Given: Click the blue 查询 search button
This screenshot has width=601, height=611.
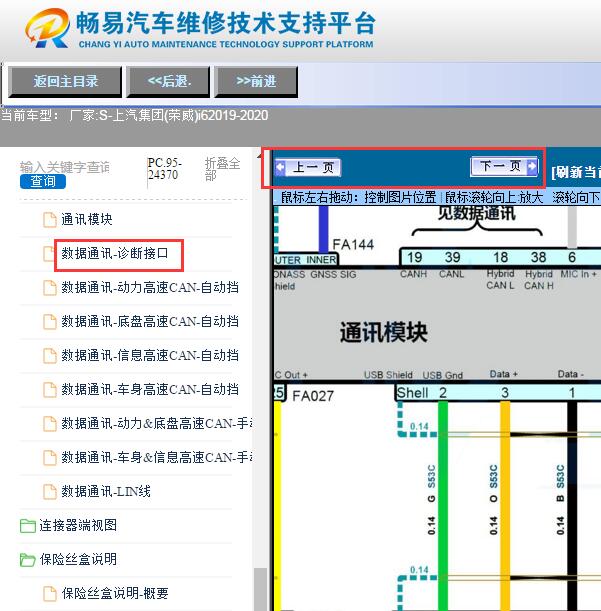Looking at the screenshot, I should (43, 181).
